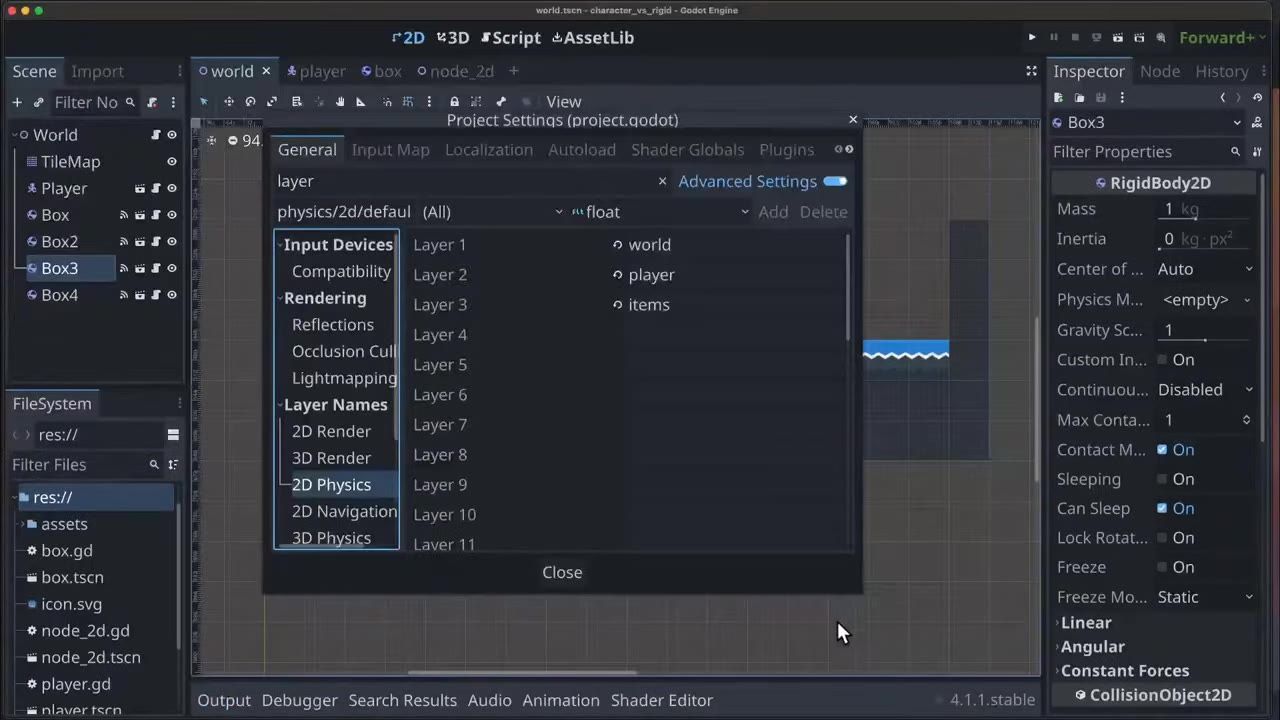This screenshot has height=720, width=1280.
Task: Enable the Custom Integrator checkbox
Action: click(1162, 360)
